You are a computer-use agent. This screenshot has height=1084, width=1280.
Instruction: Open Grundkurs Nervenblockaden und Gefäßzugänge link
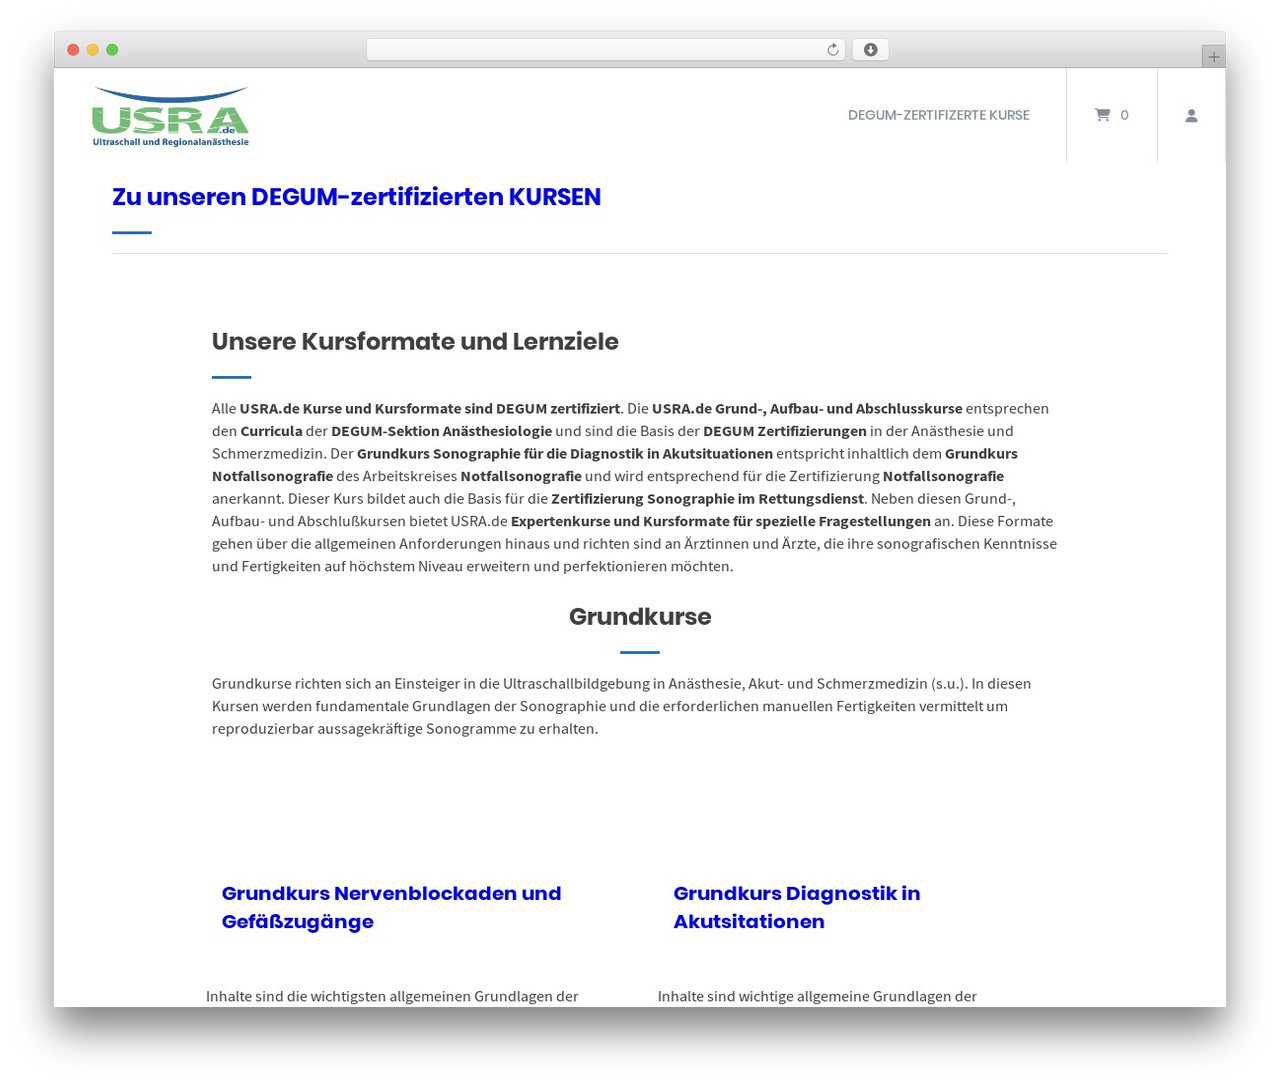(391, 907)
